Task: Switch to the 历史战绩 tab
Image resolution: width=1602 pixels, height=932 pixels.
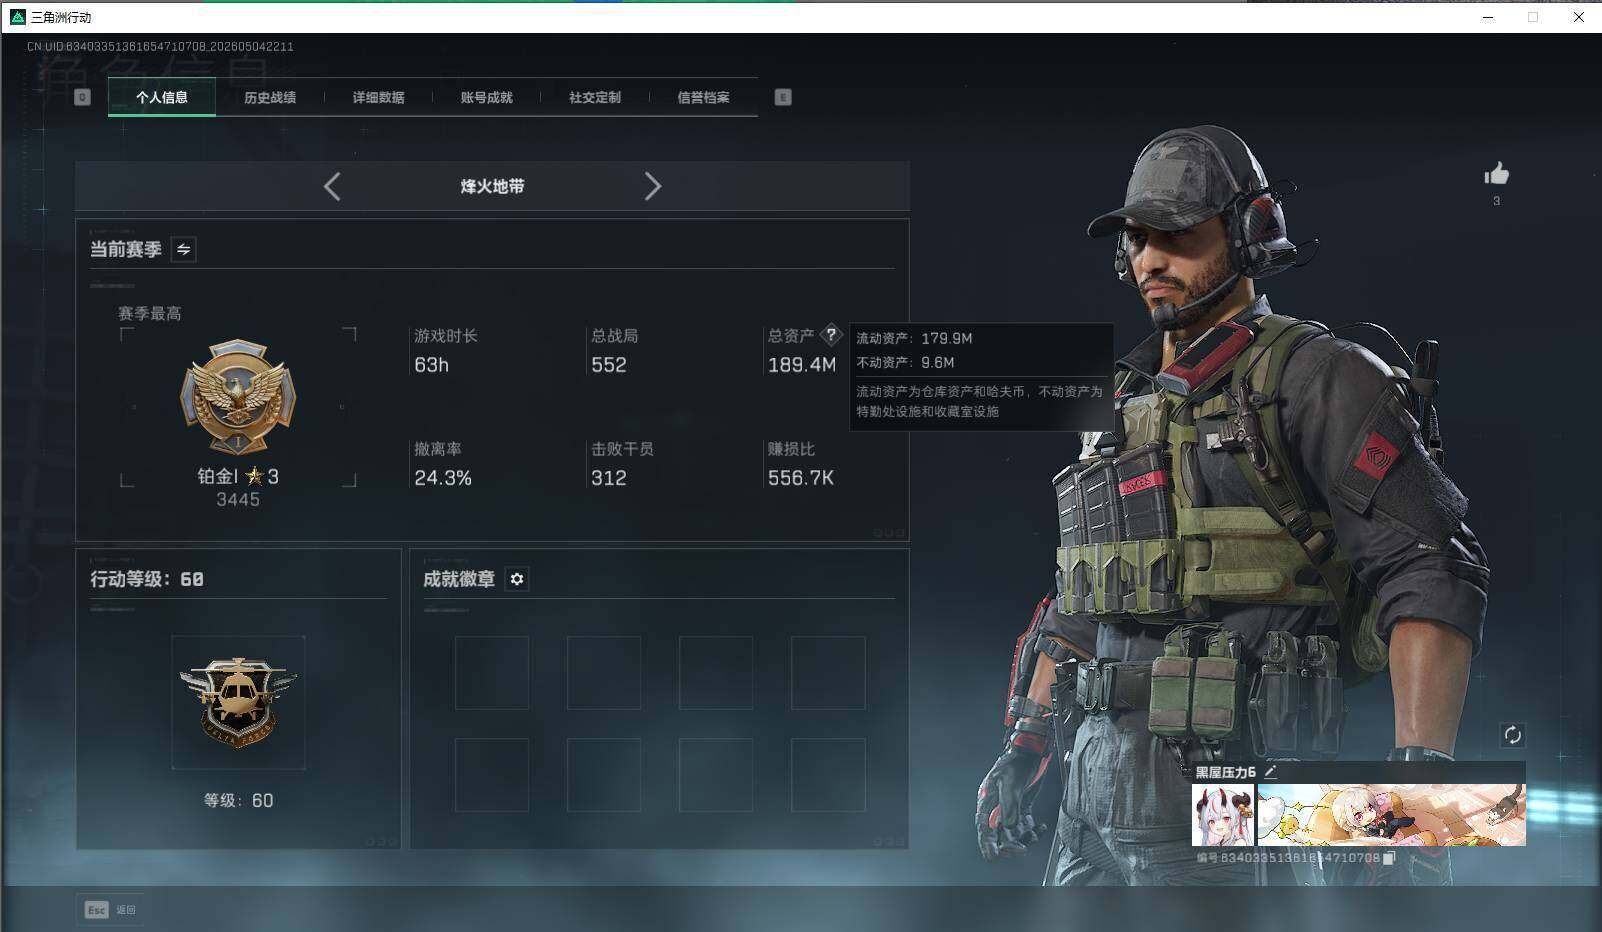Action: (x=270, y=97)
